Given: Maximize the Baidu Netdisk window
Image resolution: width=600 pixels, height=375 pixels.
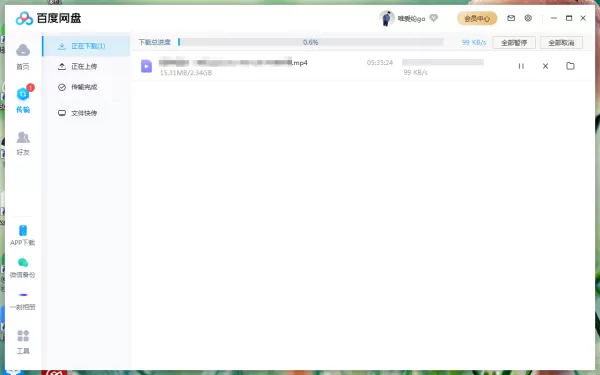Looking at the screenshot, I should (569, 18).
